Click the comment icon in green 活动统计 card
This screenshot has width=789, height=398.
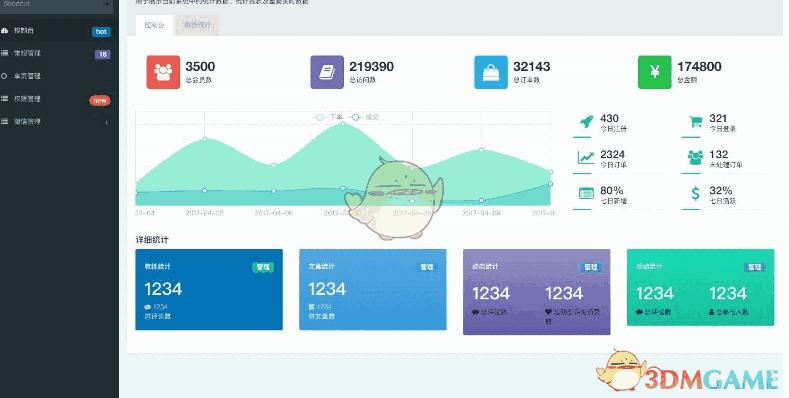(x=639, y=312)
